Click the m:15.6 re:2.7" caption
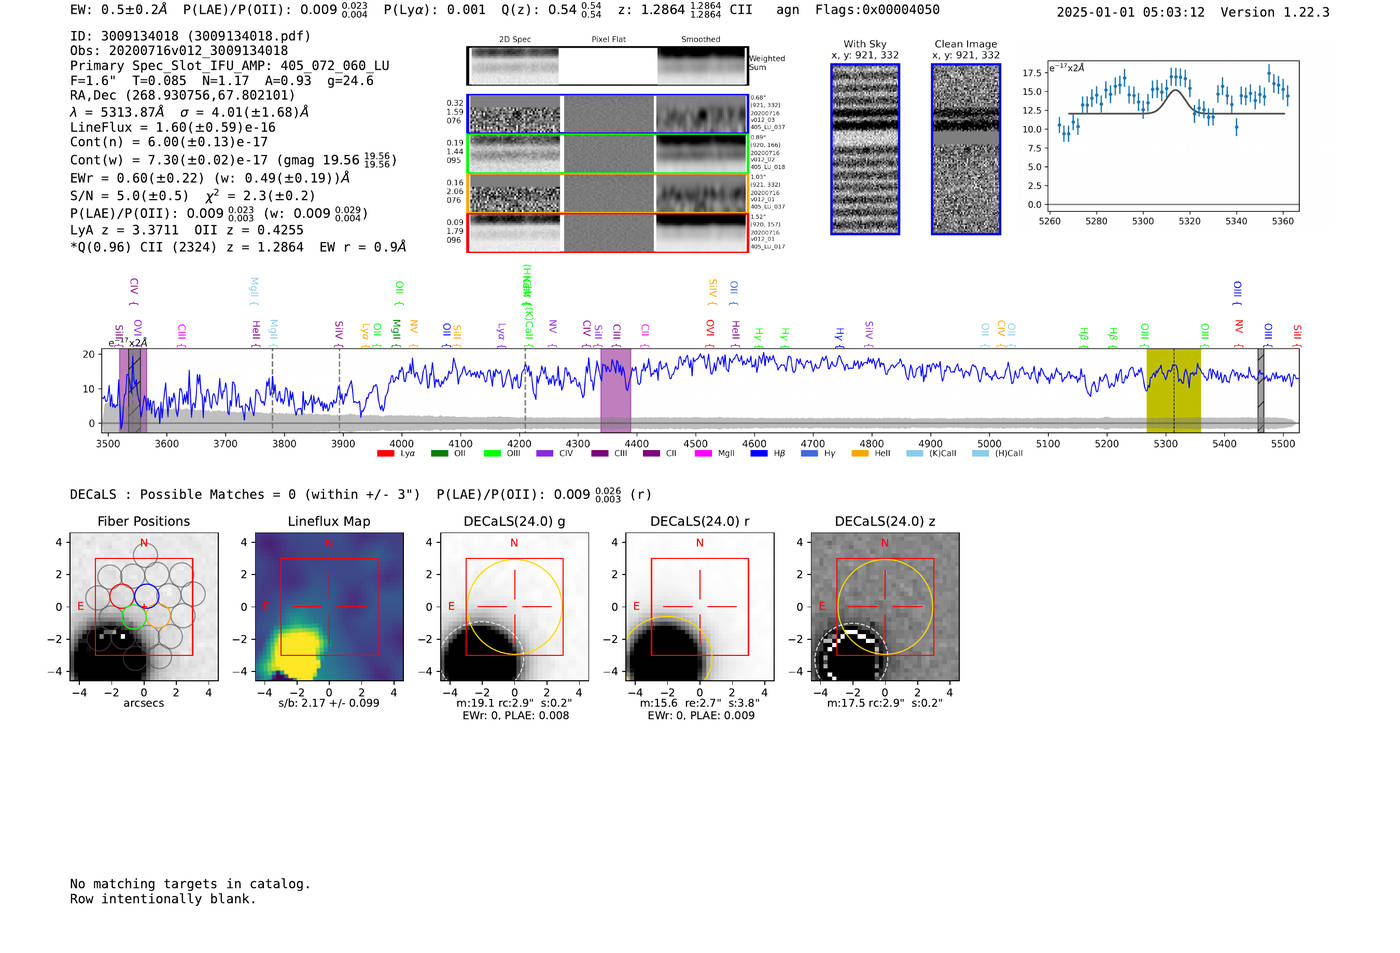The height and width of the screenshot is (953, 1400). [700, 703]
